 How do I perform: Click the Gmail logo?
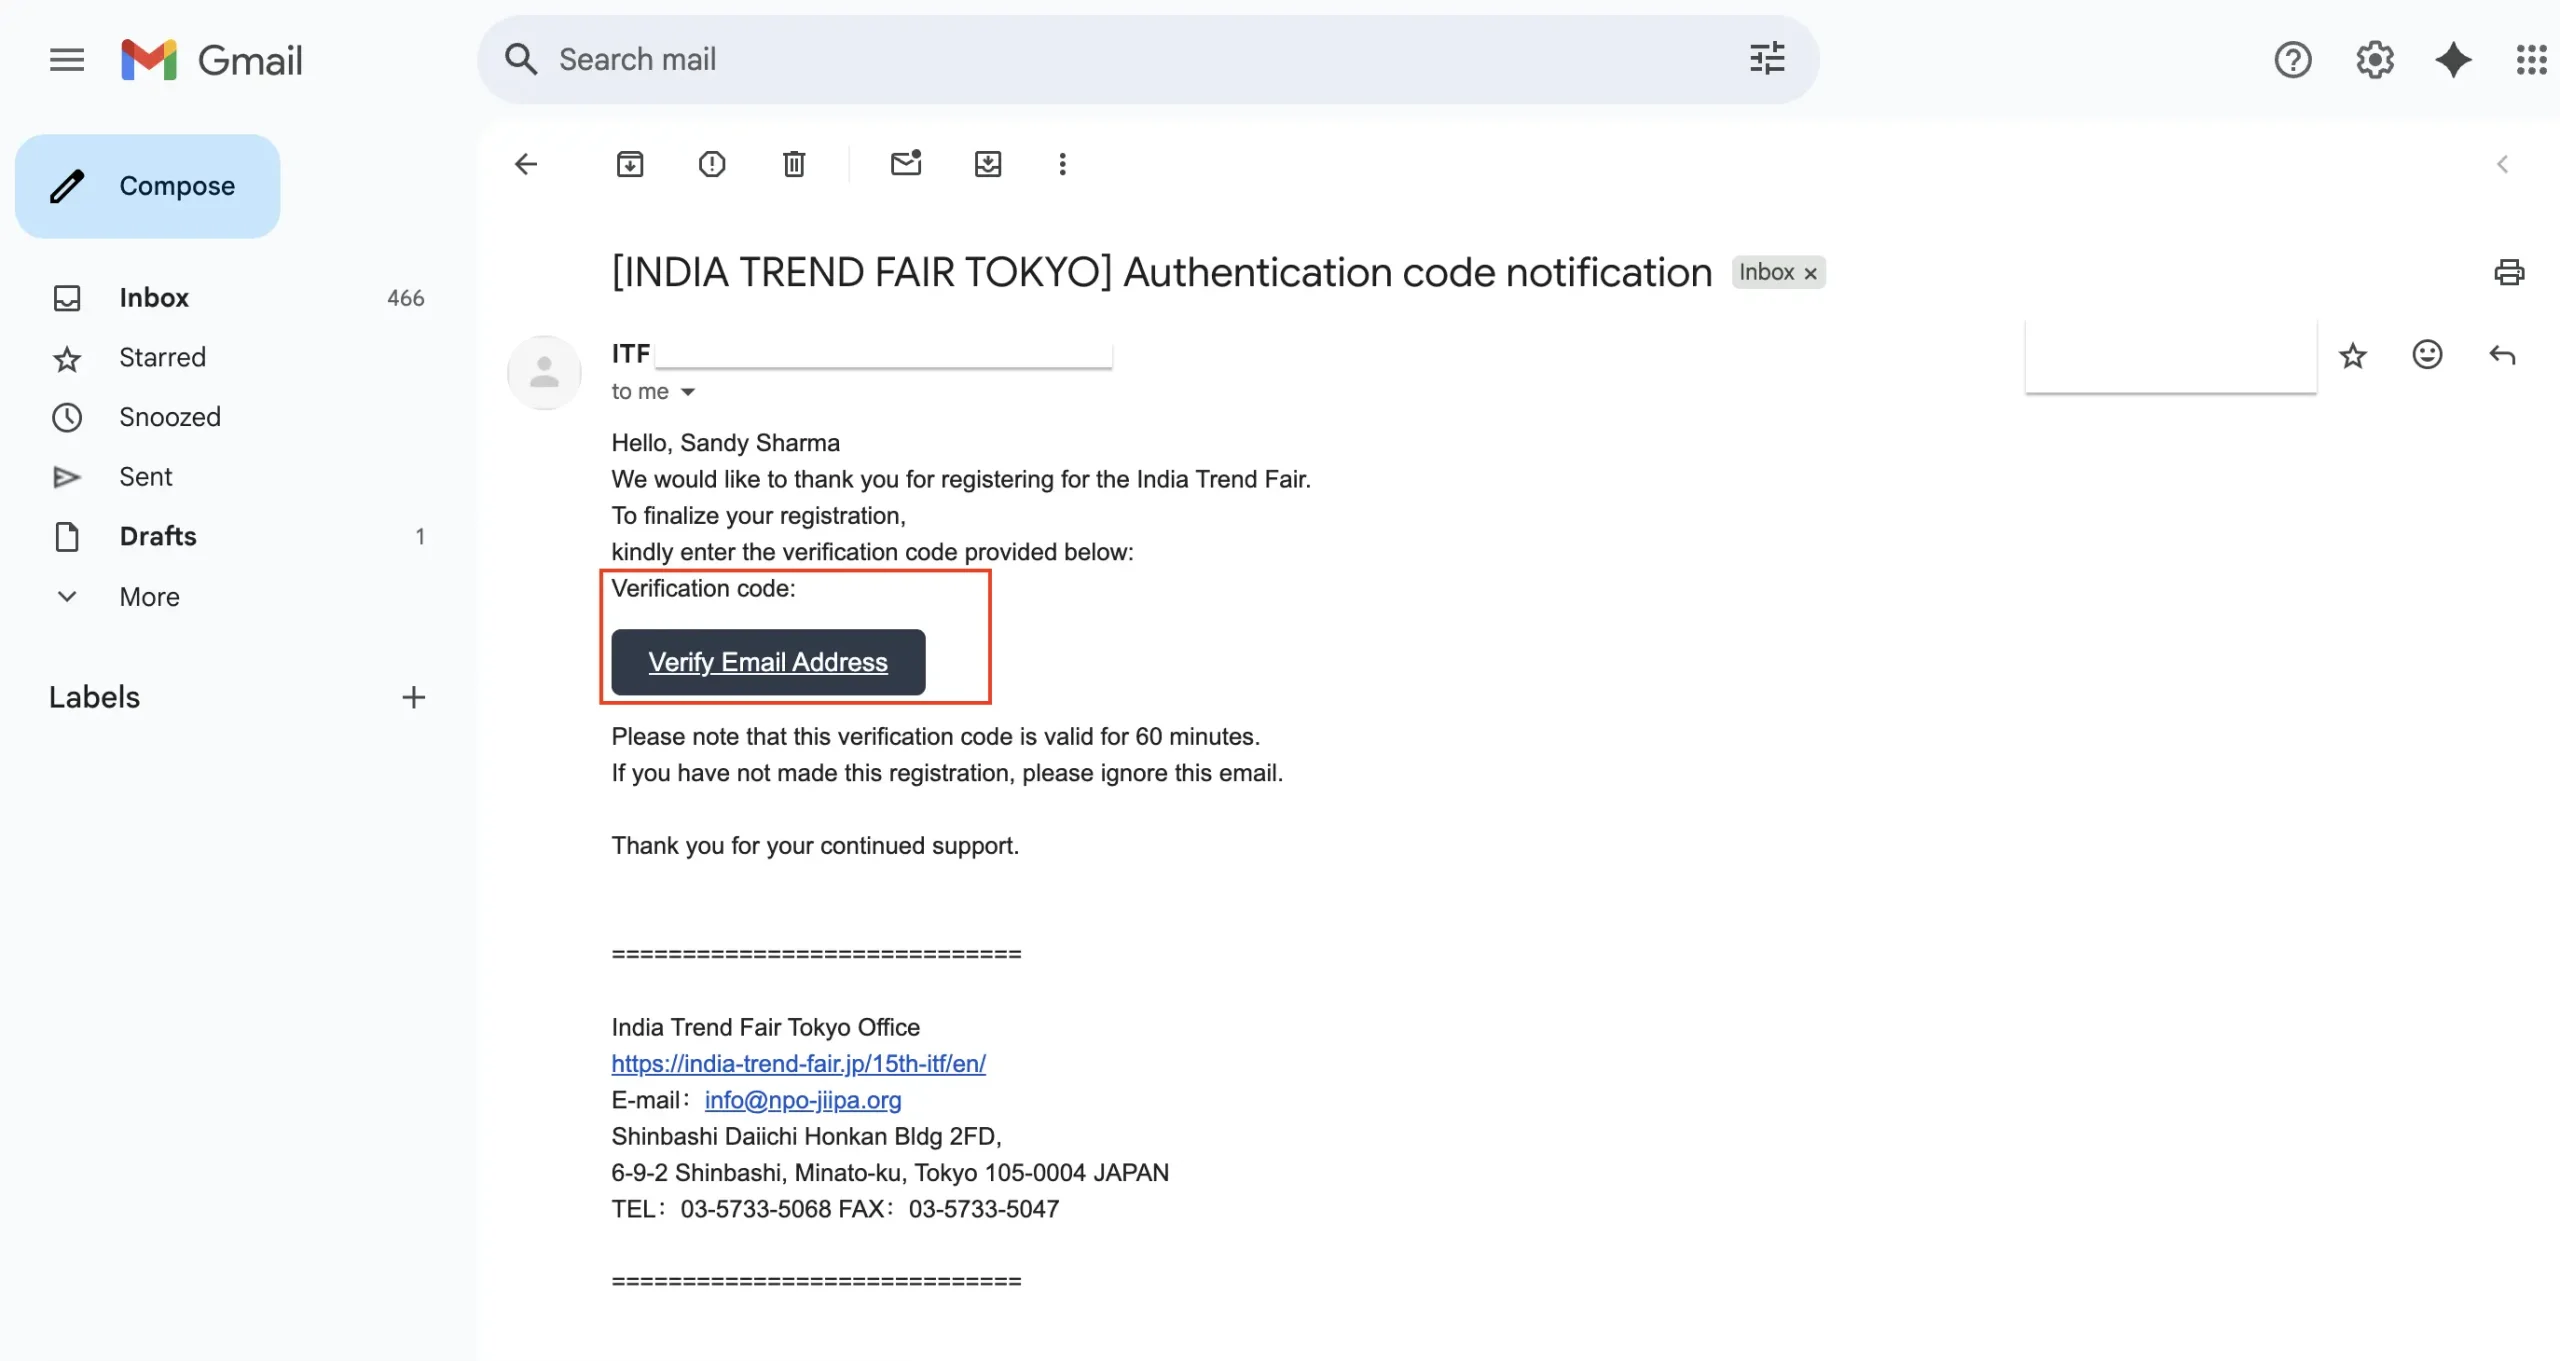pyautogui.click(x=211, y=60)
